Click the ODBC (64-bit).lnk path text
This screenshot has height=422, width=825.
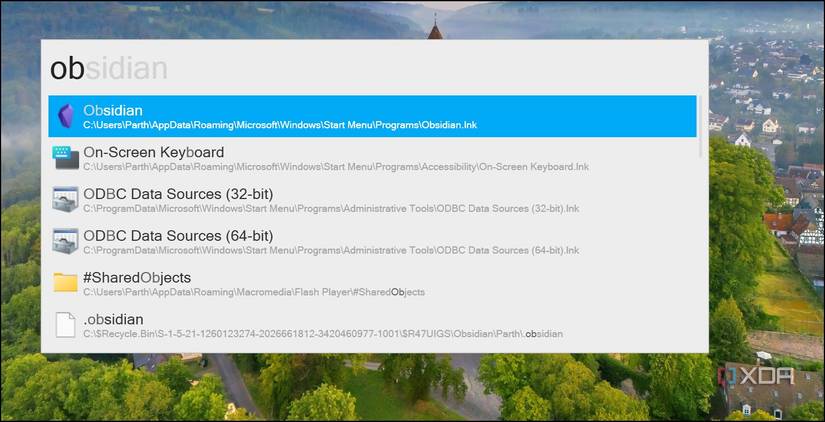click(x=331, y=250)
